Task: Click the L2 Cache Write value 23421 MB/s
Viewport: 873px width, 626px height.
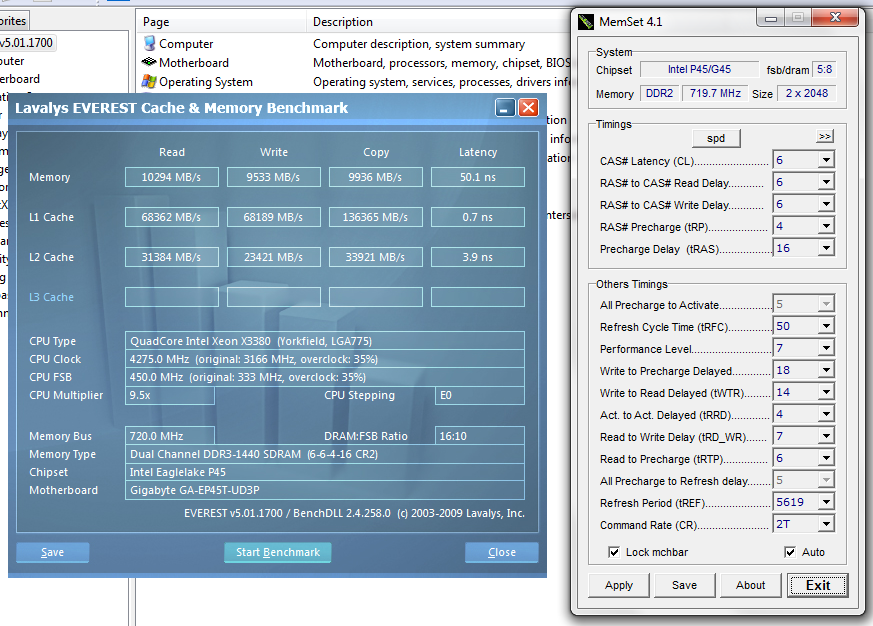Action: point(273,257)
